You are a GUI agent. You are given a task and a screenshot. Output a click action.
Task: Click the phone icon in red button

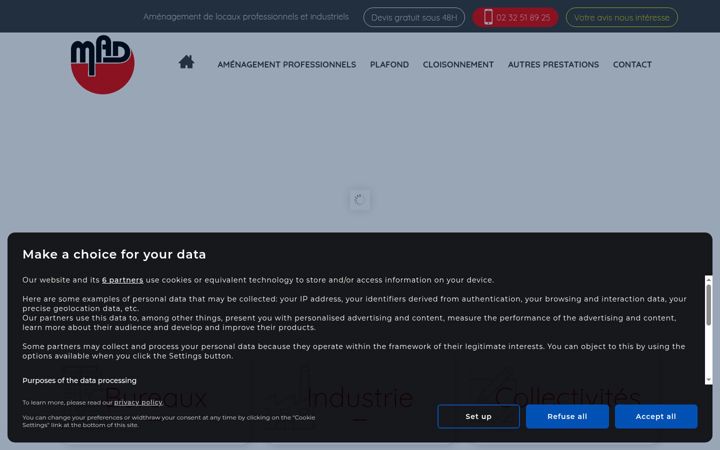pos(488,17)
